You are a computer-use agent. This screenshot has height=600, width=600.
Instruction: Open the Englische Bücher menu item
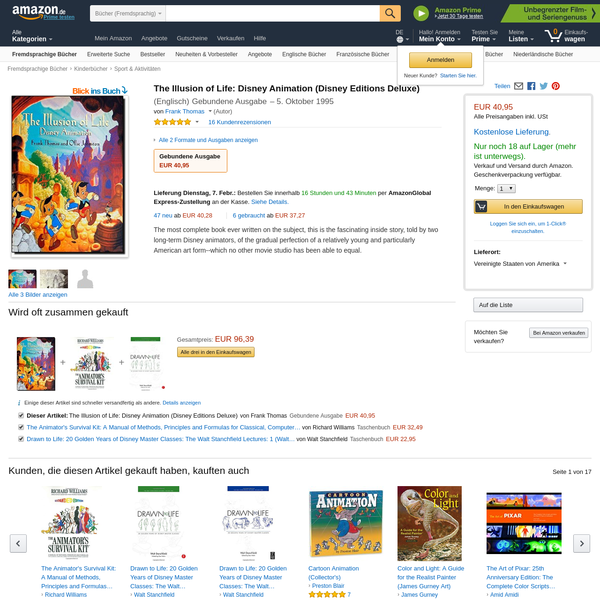(304, 54)
